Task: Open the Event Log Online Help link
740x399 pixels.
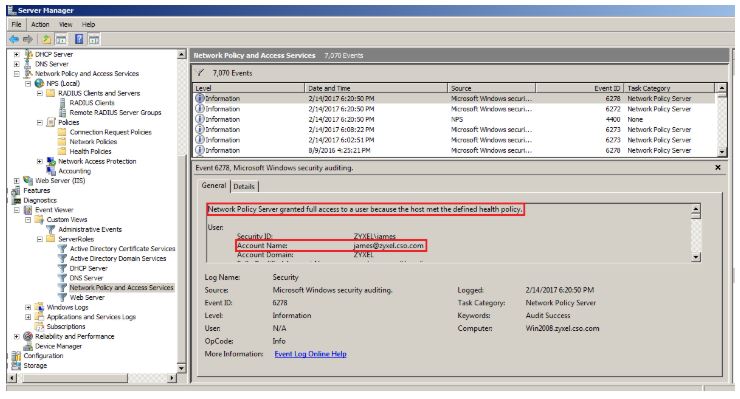Action: click(x=311, y=354)
